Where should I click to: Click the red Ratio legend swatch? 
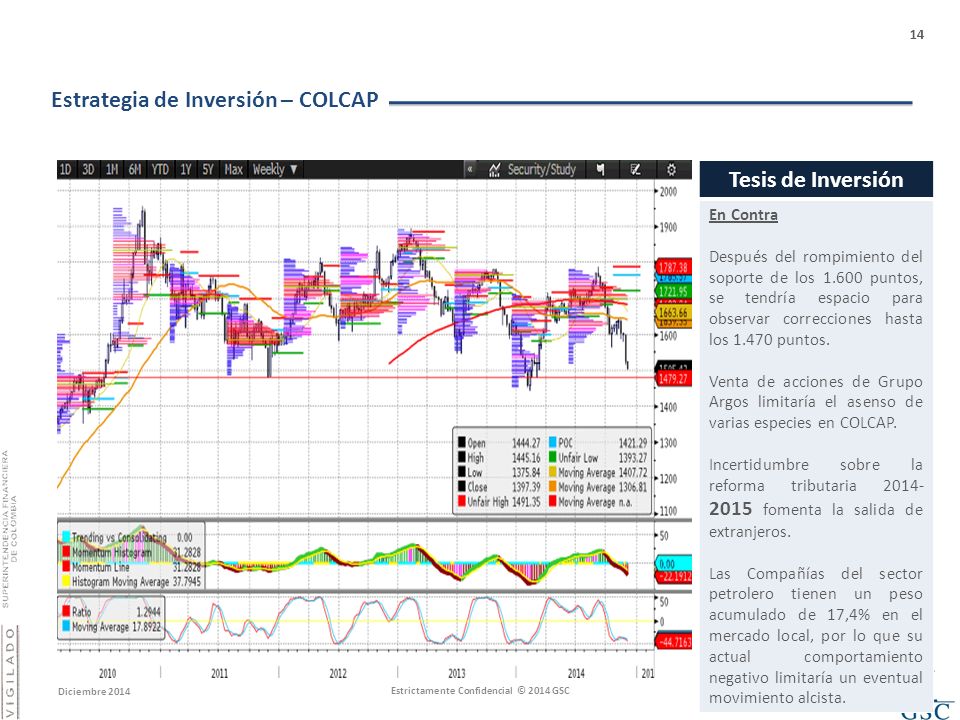pyautogui.click(x=66, y=611)
